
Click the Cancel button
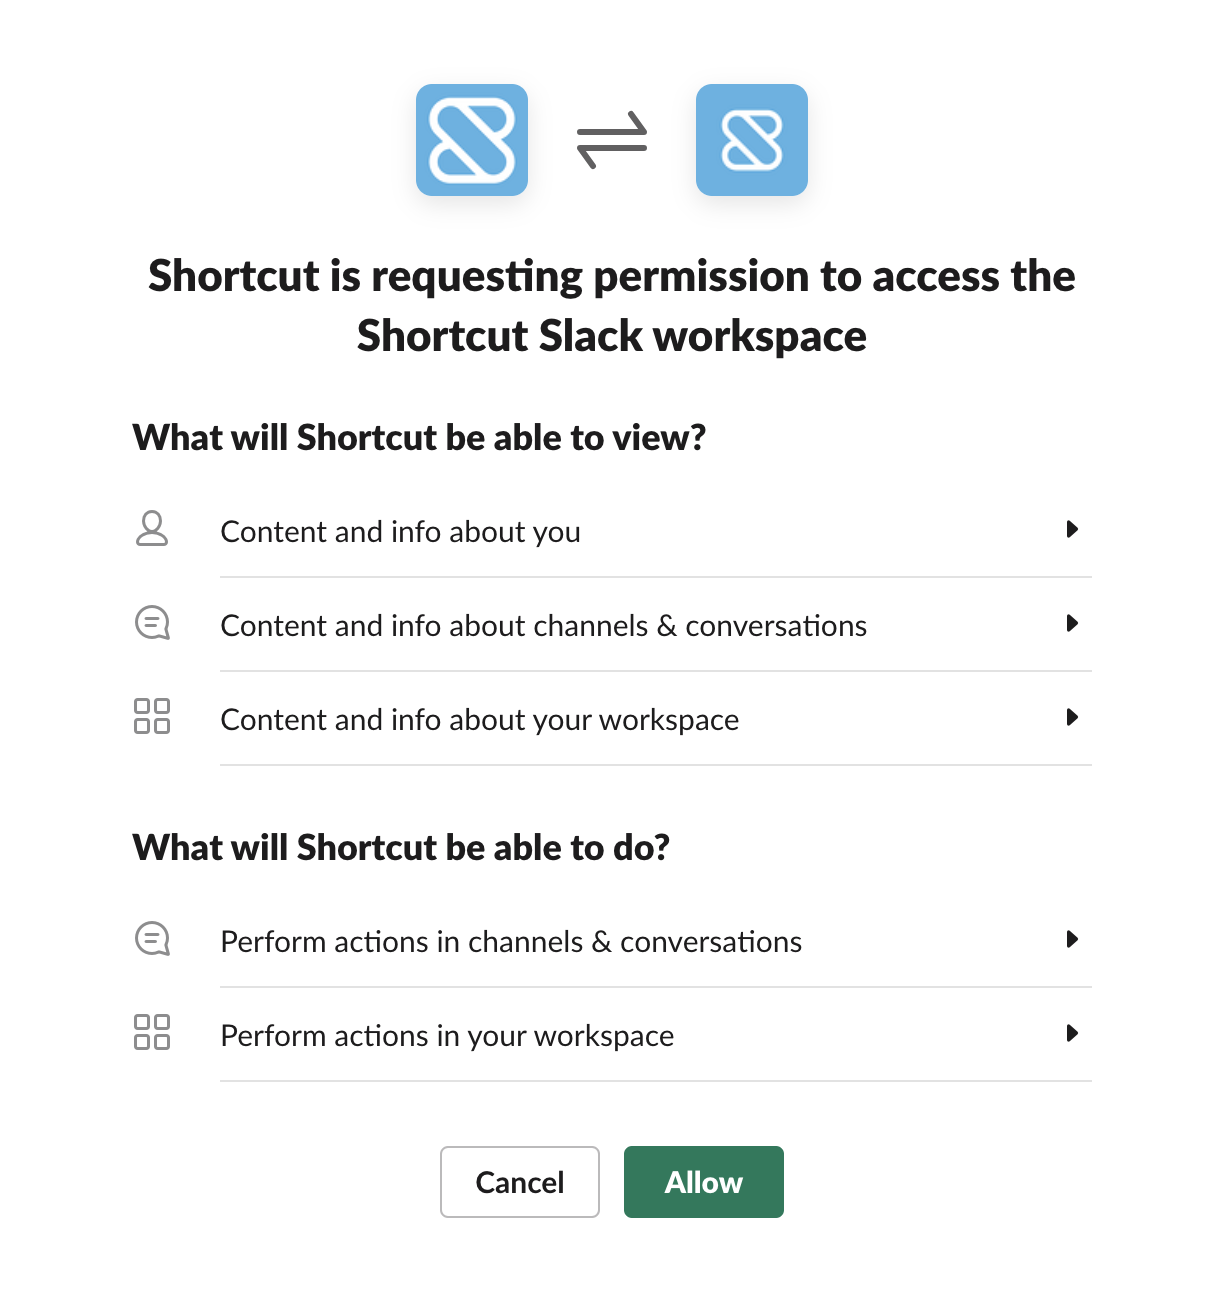point(520,1182)
